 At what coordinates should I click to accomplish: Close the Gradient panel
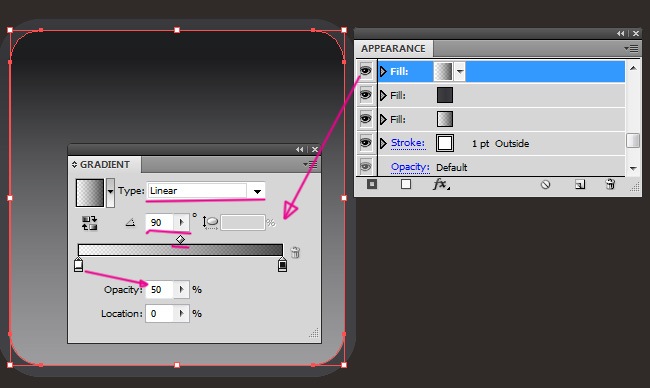point(315,150)
